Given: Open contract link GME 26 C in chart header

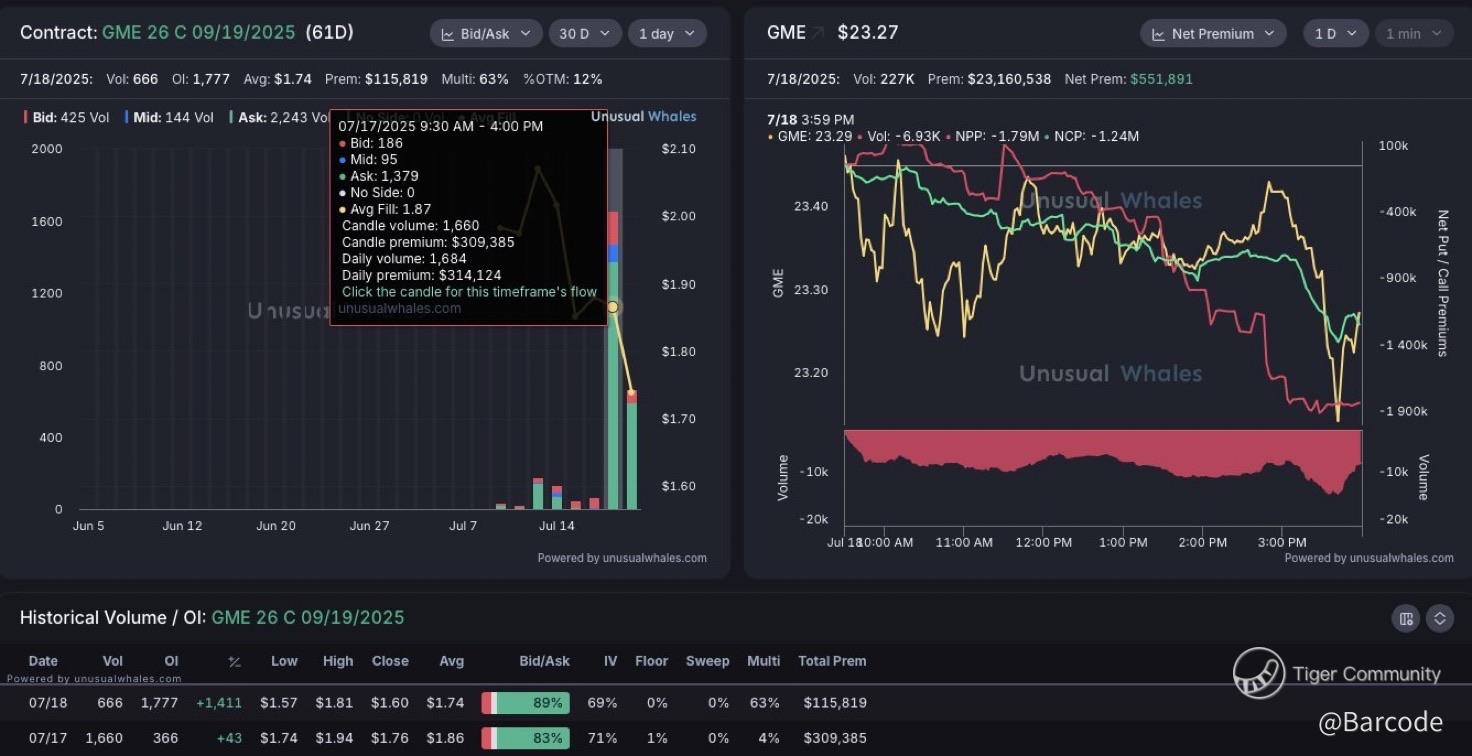Looking at the screenshot, I should pos(198,33).
